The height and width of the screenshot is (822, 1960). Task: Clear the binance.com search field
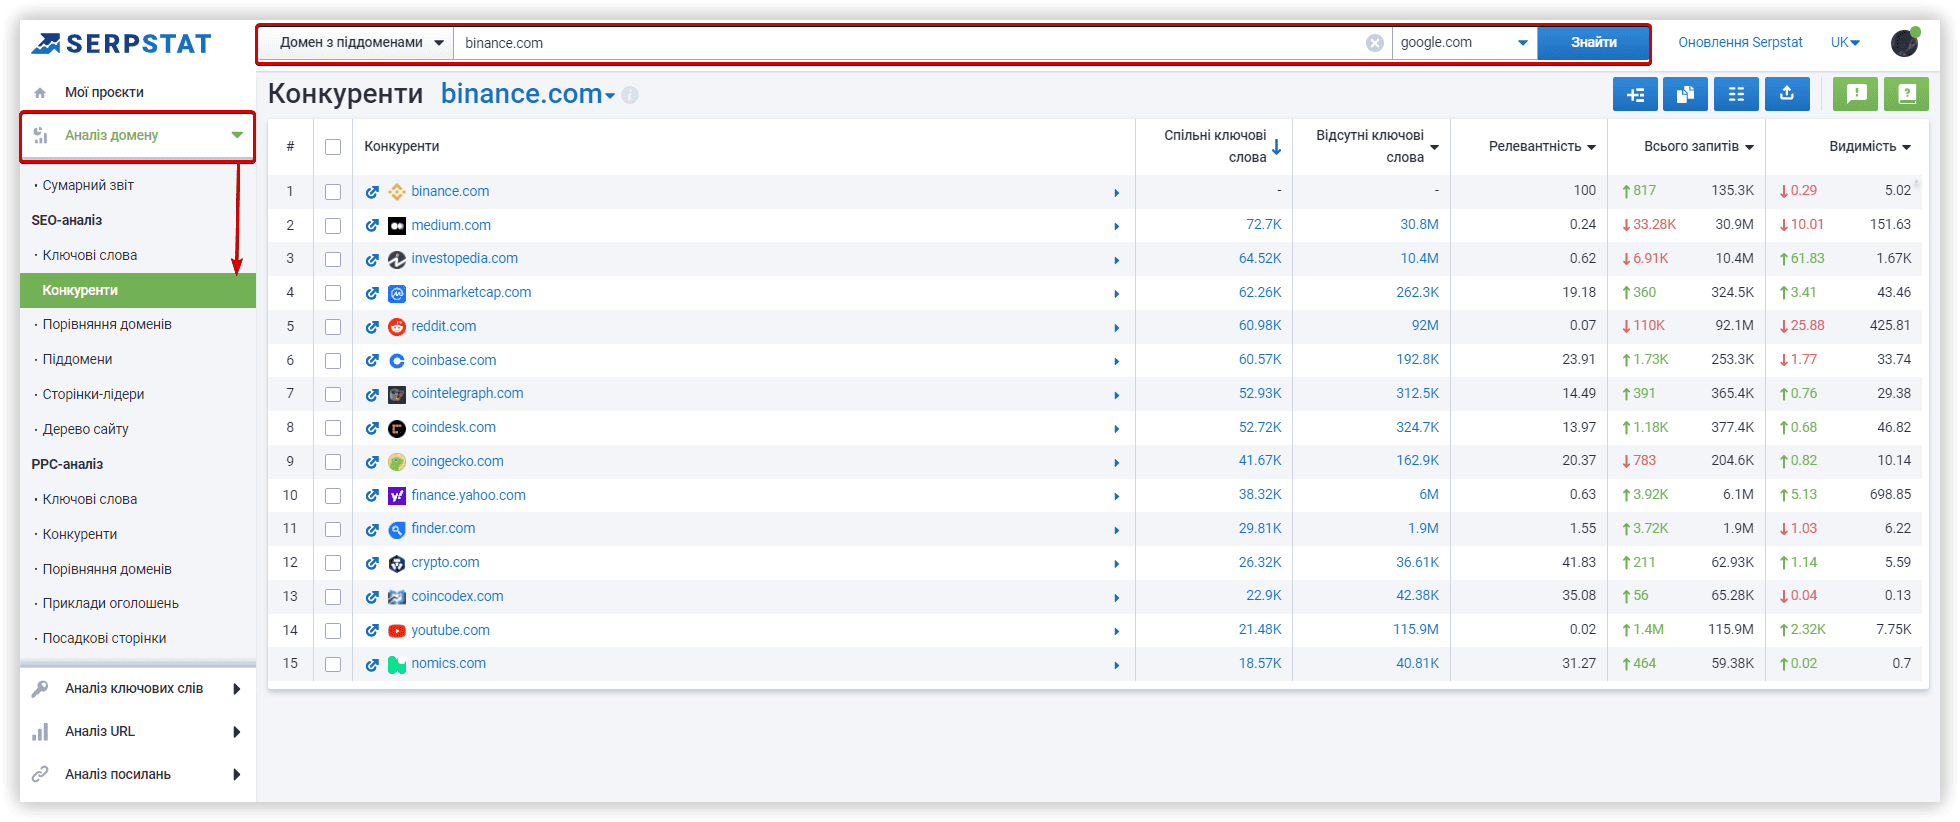click(1375, 43)
